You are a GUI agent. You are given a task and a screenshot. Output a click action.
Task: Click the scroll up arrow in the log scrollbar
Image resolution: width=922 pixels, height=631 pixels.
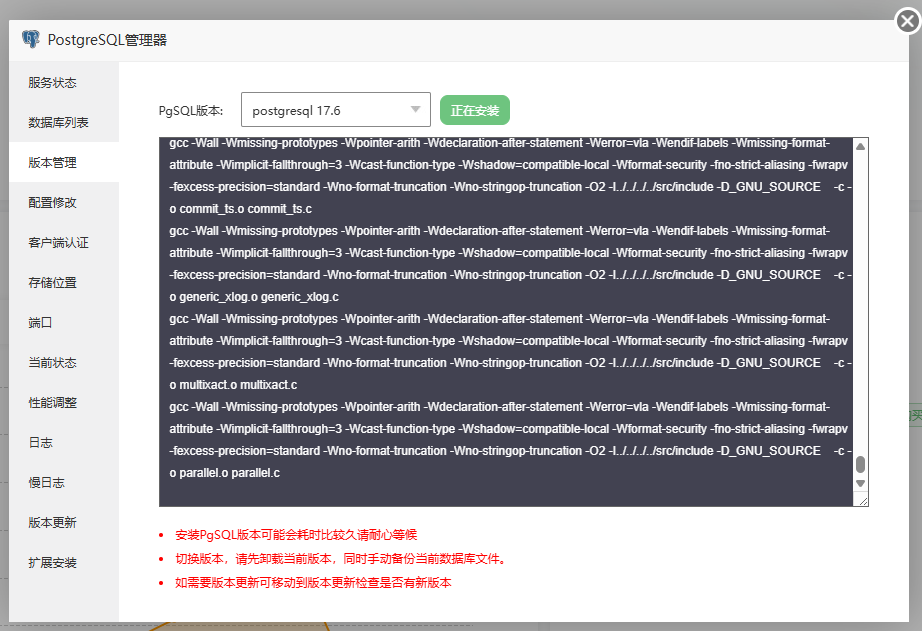pyautogui.click(x=860, y=146)
